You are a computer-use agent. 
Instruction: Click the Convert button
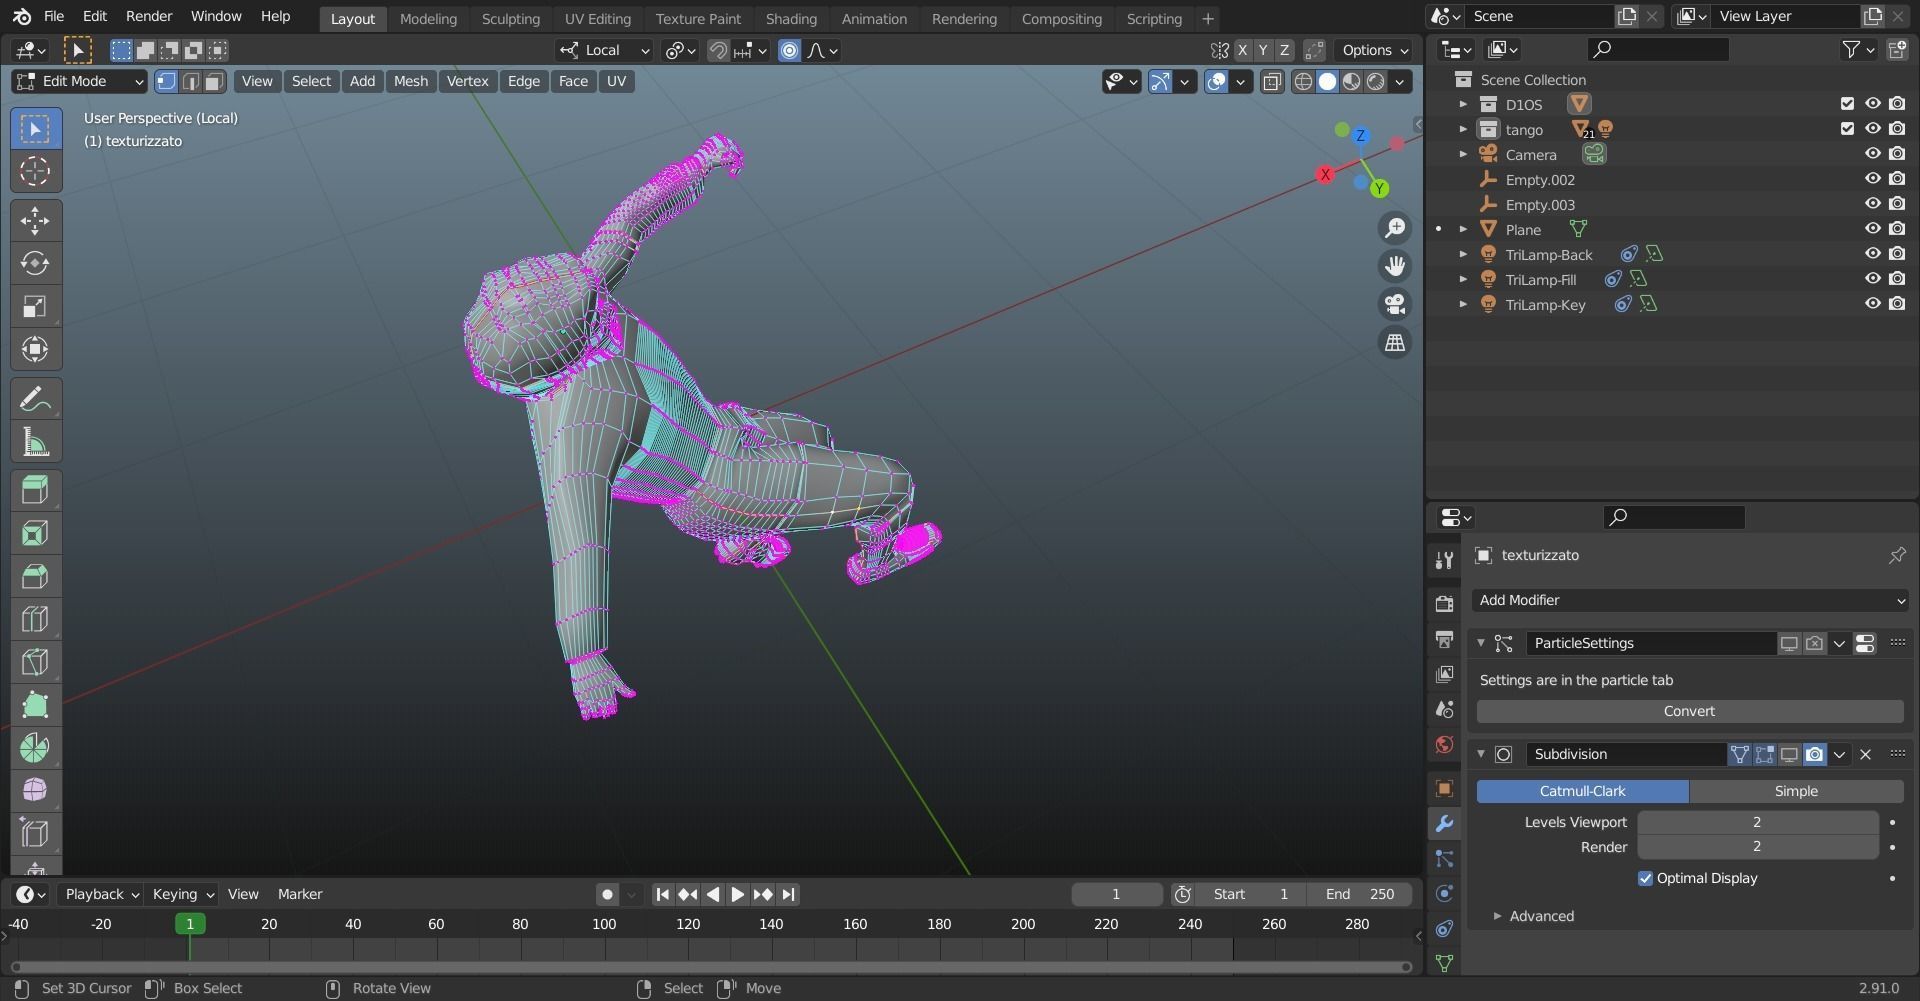coord(1690,711)
